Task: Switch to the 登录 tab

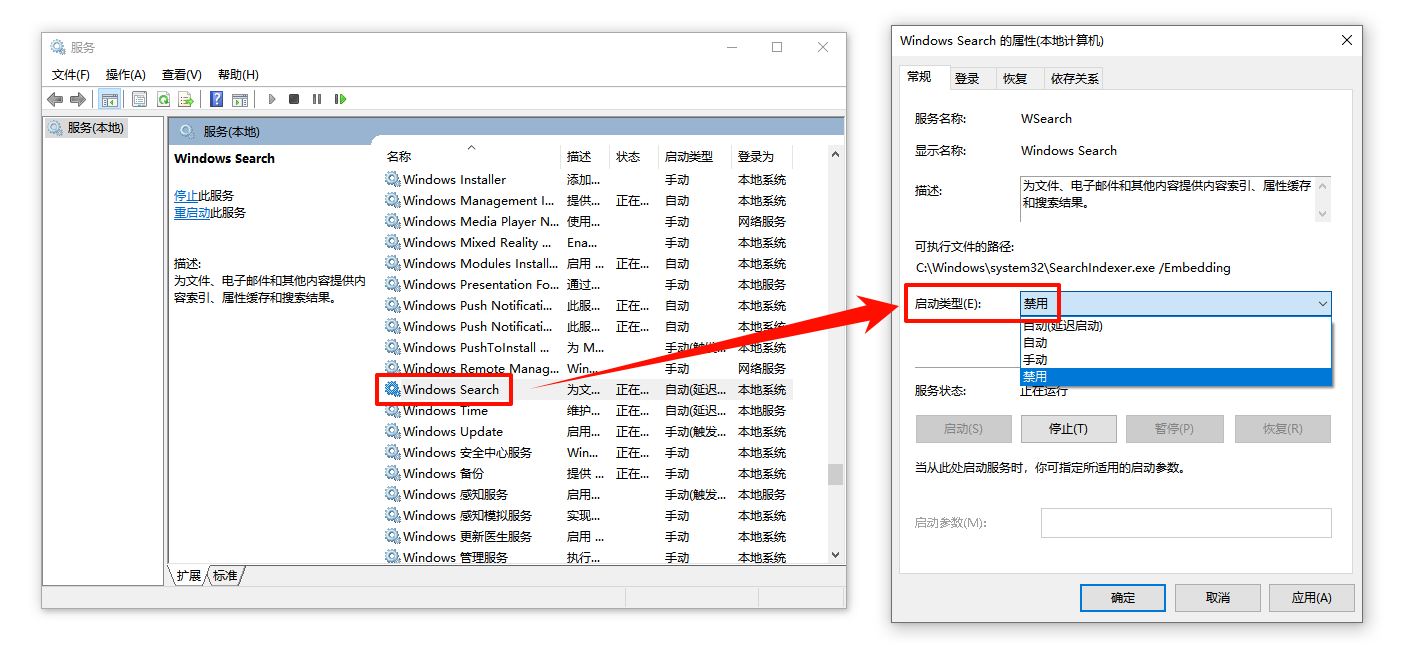Action: point(967,78)
